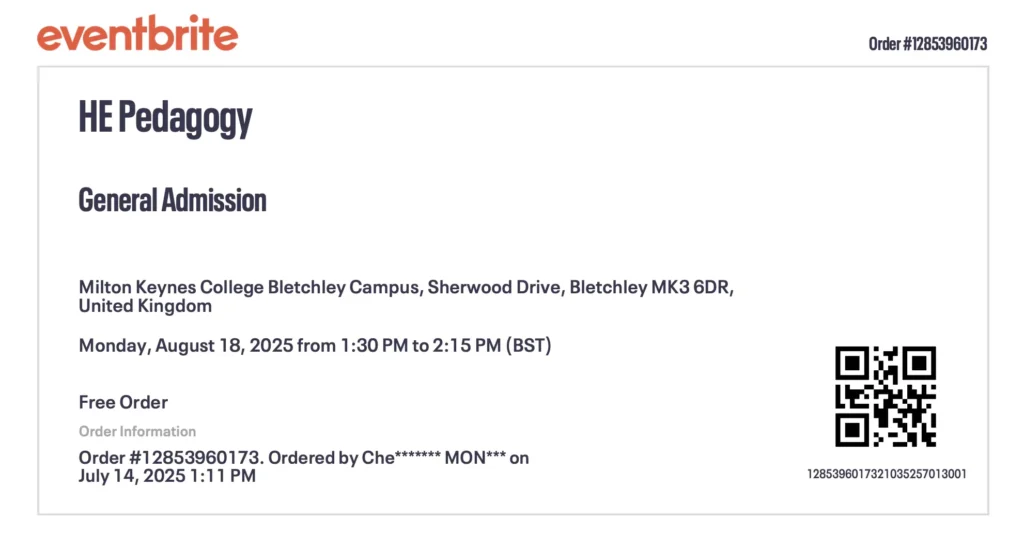
Task: Click the QR code on the ticket
Action: click(x=885, y=396)
